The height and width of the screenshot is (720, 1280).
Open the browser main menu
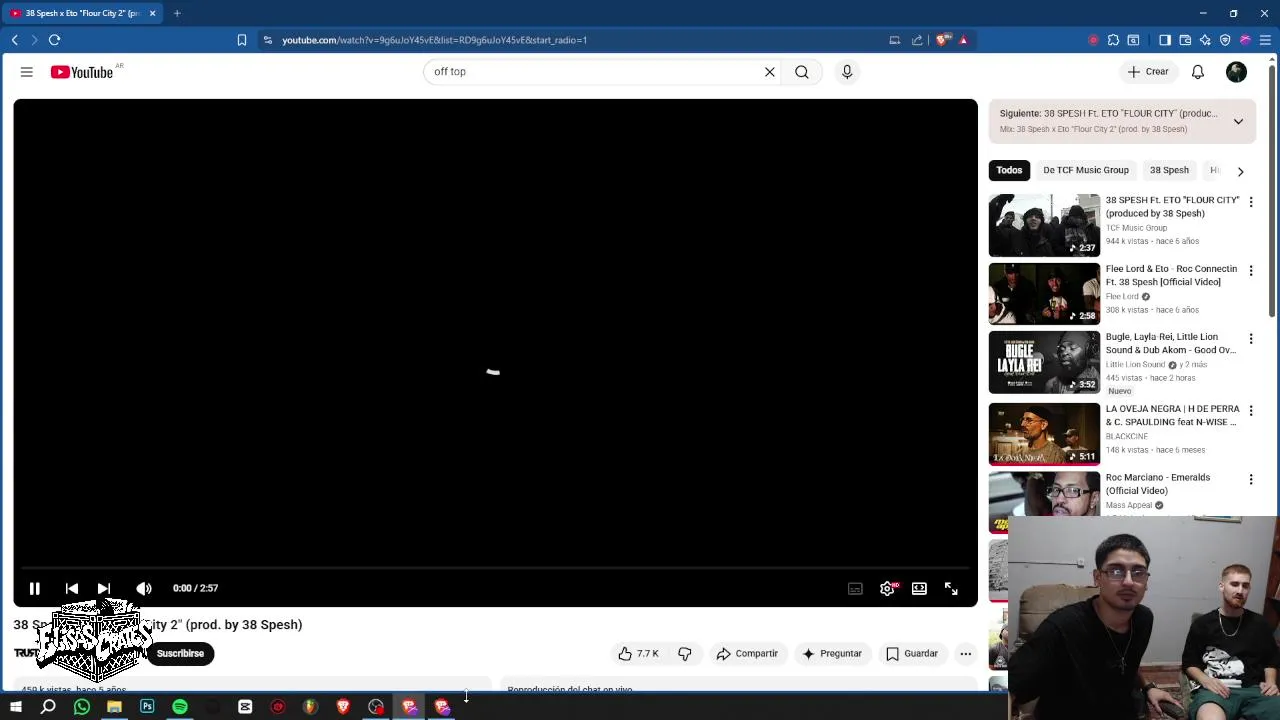[x=1265, y=40]
